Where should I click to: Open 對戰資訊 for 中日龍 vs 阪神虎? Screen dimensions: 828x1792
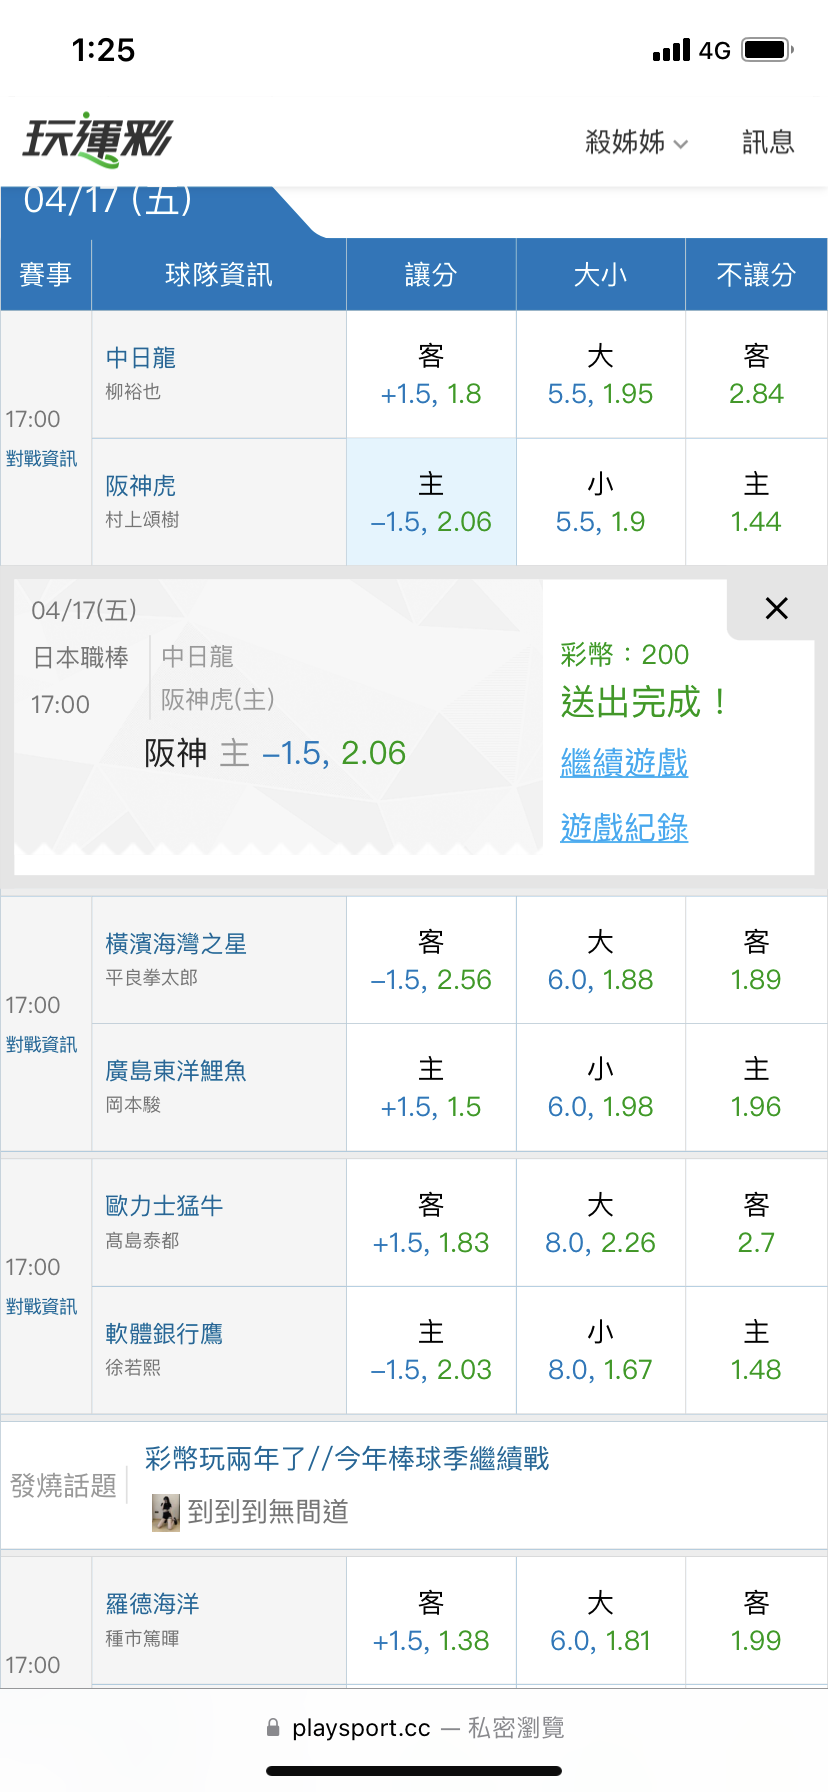click(42, 459)
